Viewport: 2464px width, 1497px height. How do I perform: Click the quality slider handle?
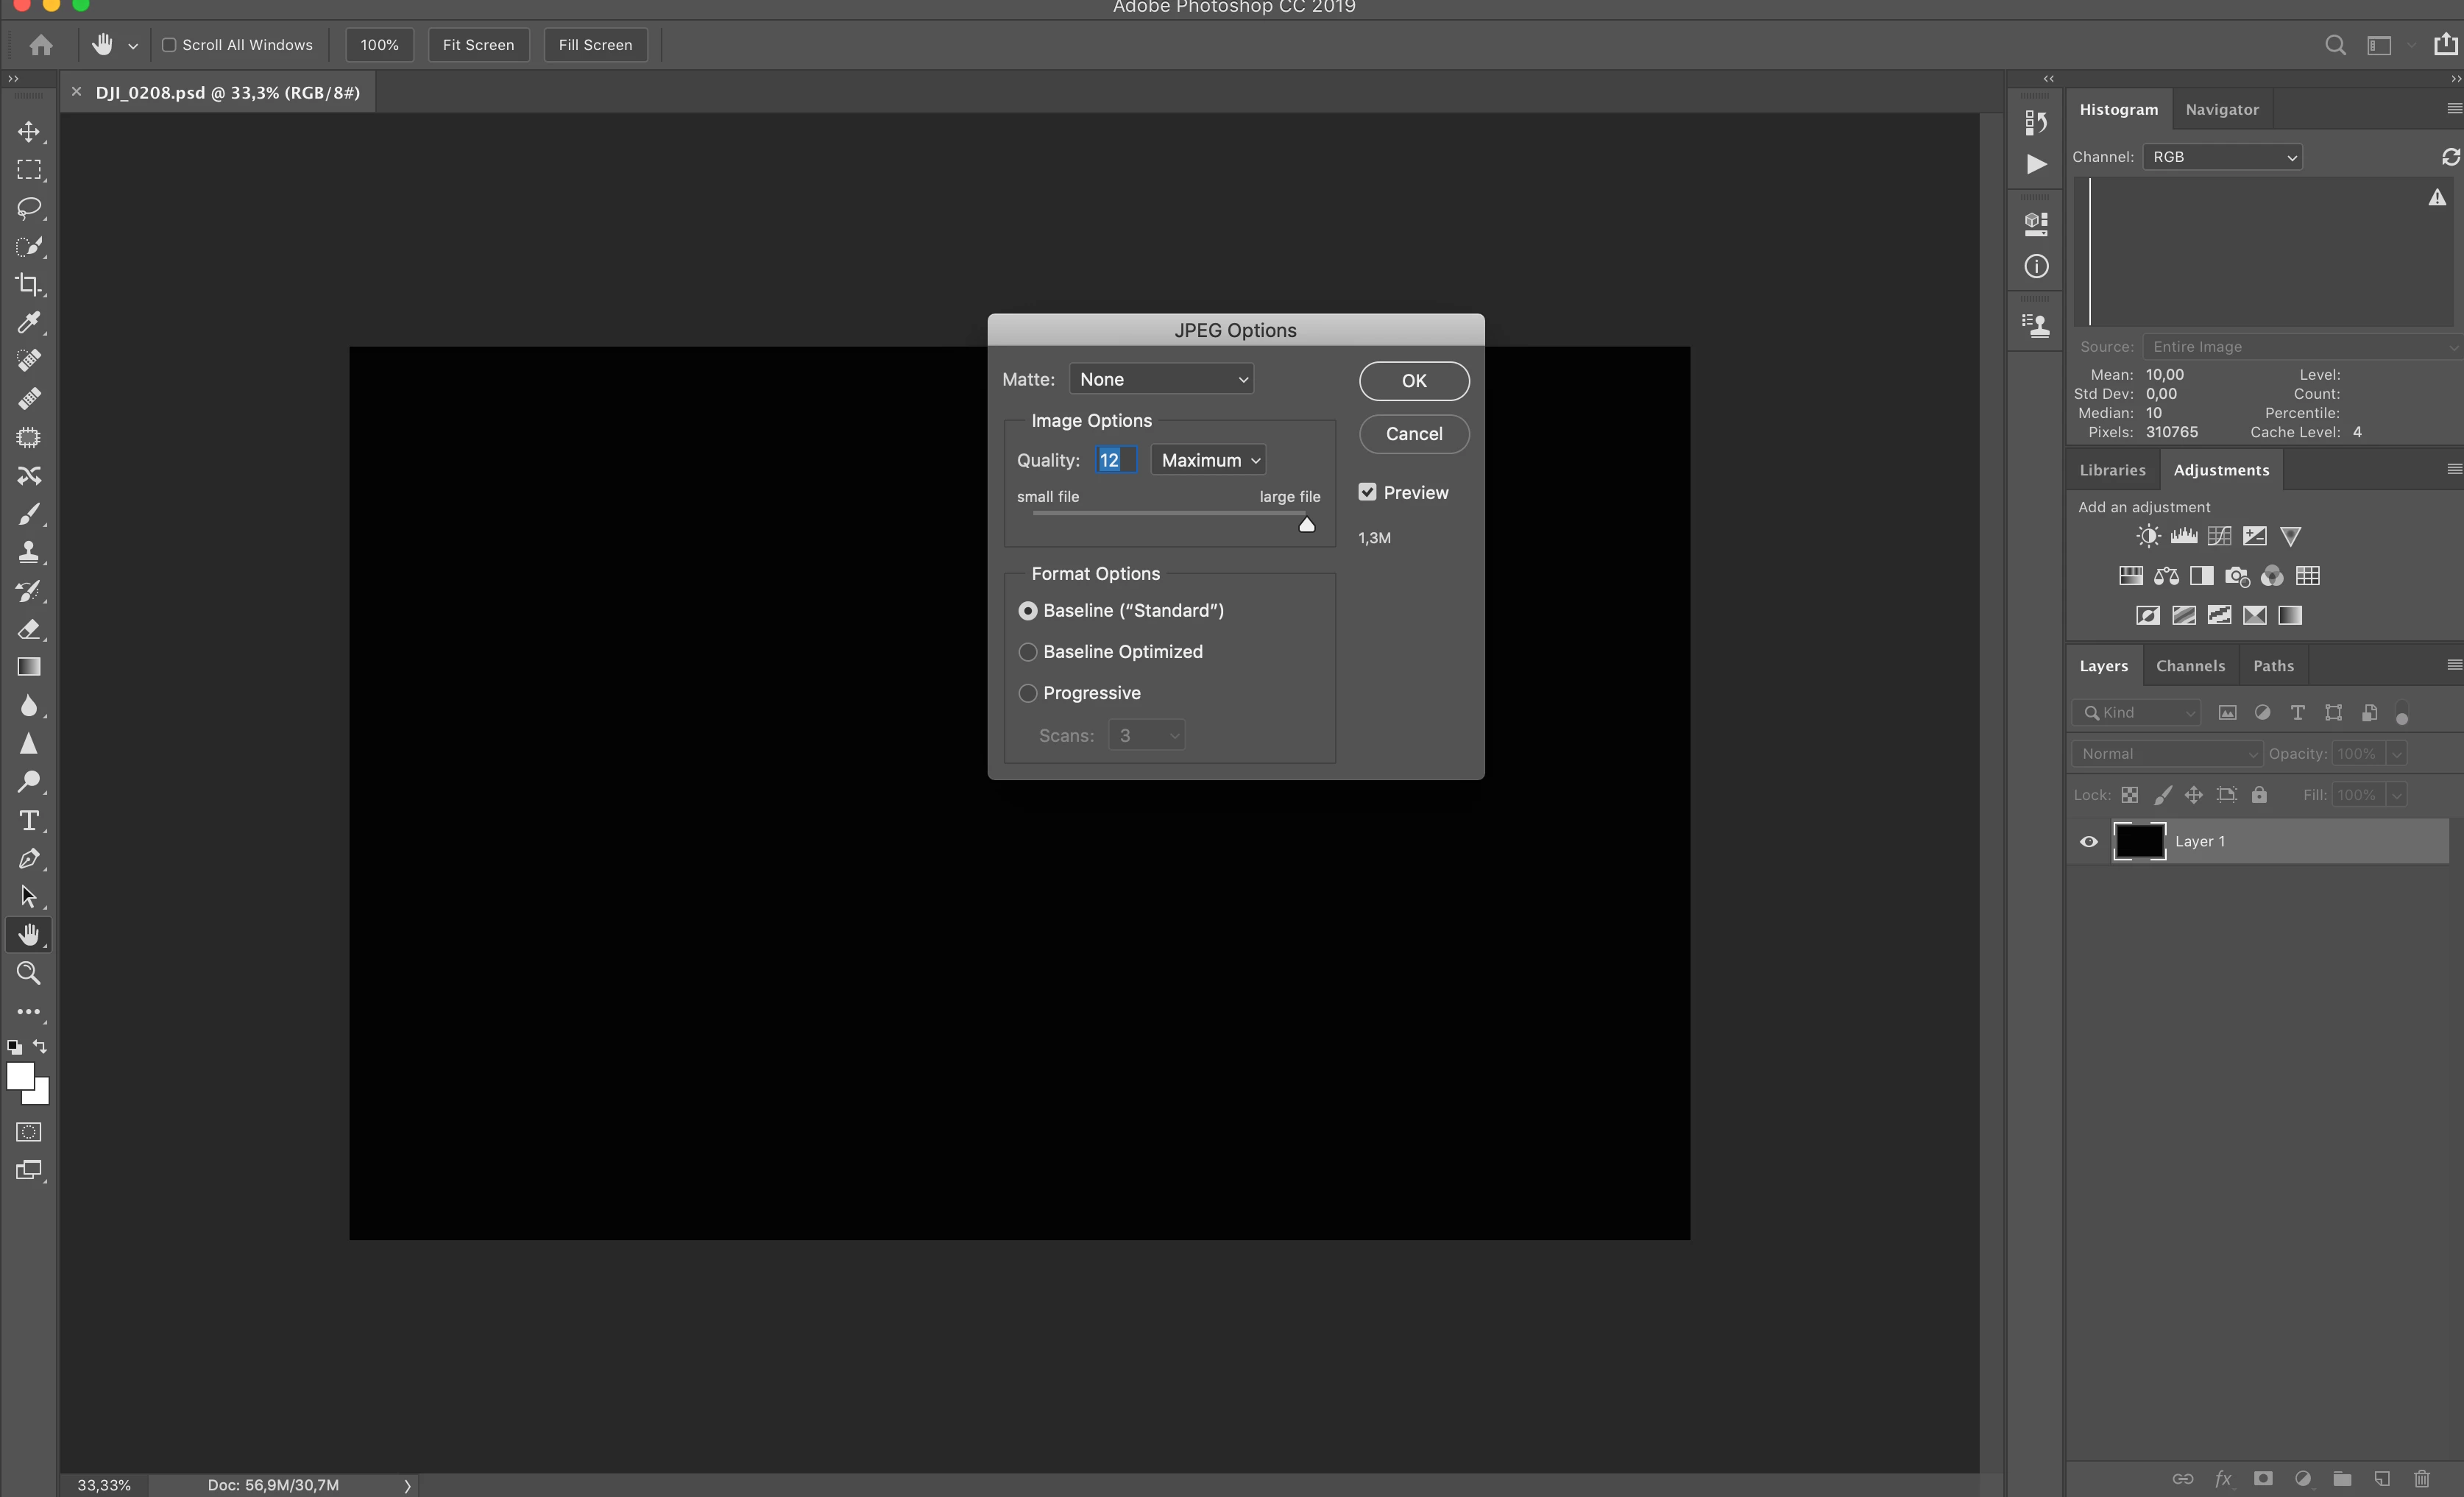click(x=1306, y=525)
